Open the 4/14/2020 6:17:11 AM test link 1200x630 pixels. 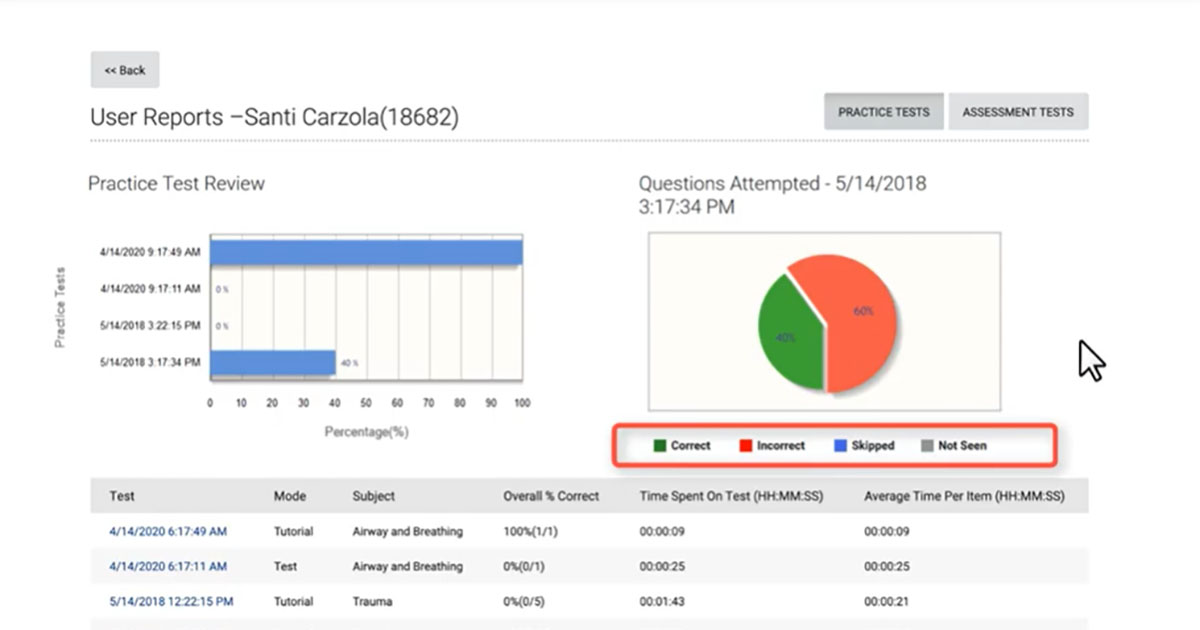168,566
